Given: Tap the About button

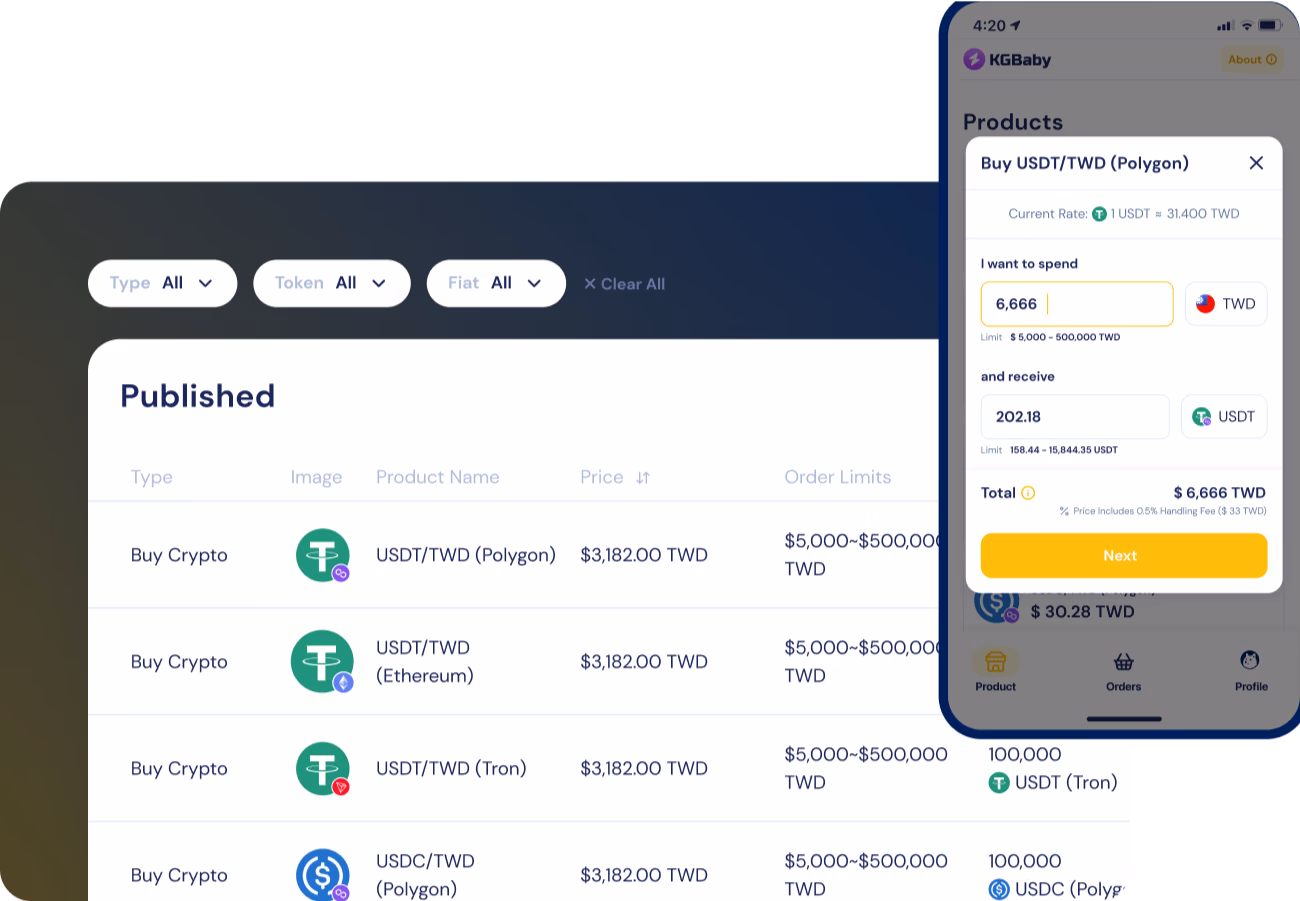Looking at the screenshot, I should click(1251, 60).
